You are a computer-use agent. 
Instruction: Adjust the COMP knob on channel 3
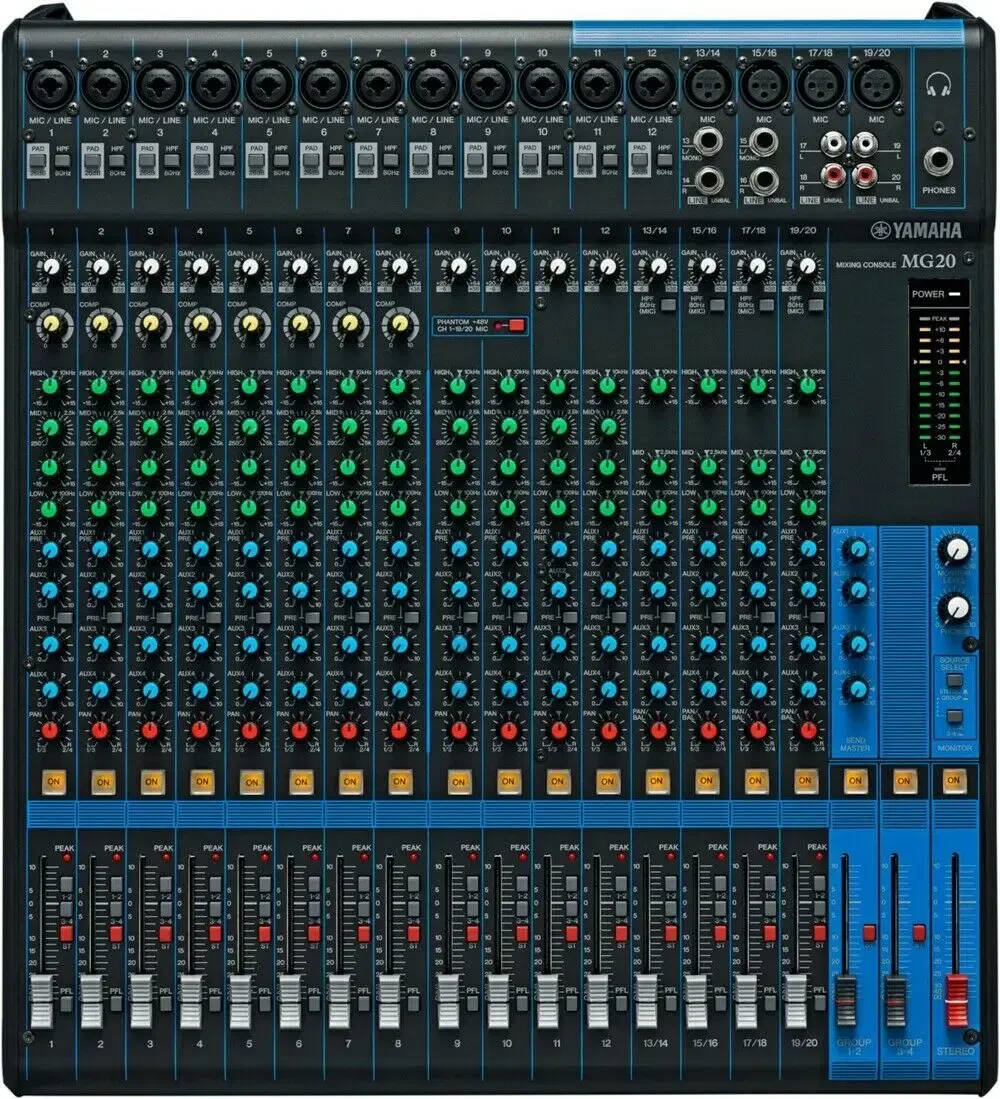[151, 322]
